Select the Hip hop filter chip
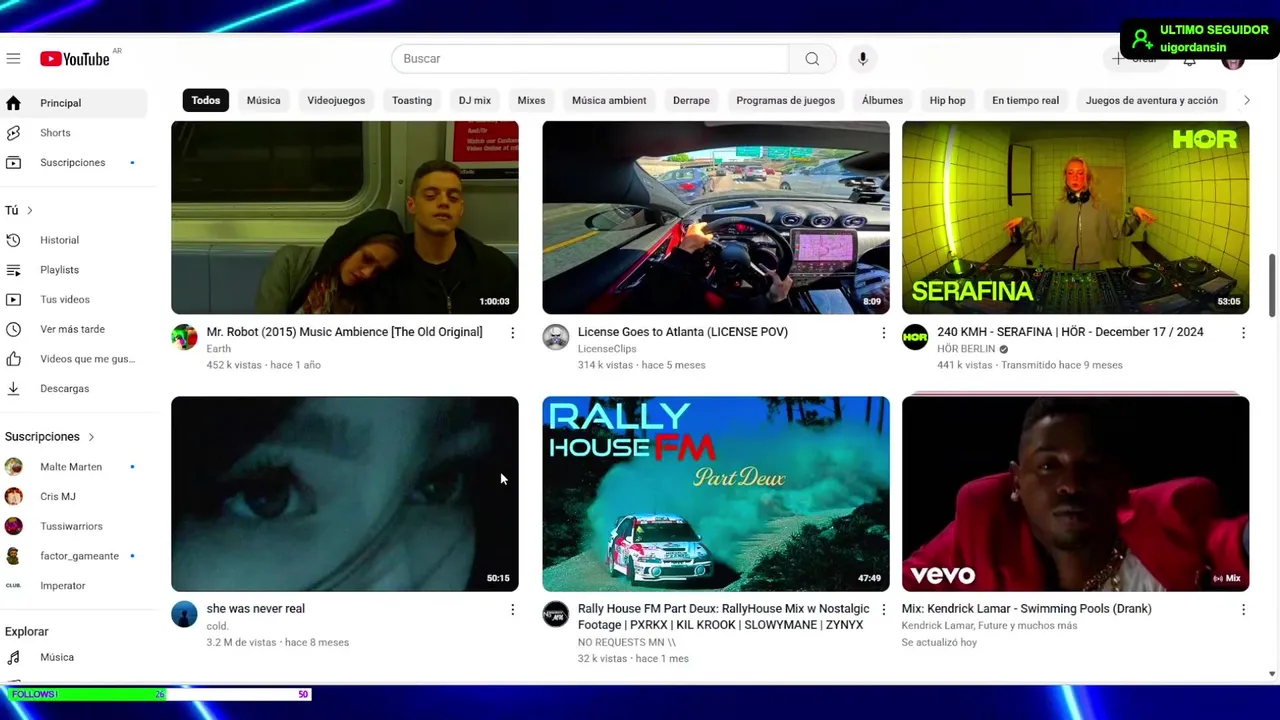 click(x=947, y=100)
